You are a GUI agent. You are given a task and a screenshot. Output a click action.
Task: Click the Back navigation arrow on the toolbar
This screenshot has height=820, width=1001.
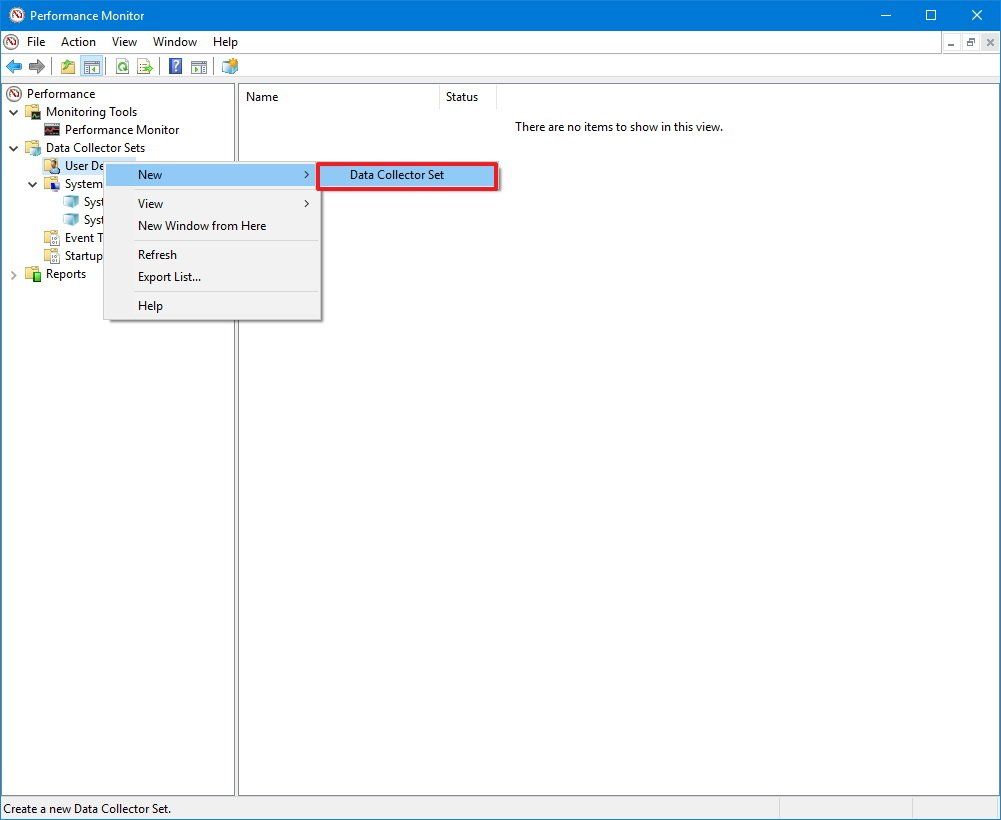(14, 66)
